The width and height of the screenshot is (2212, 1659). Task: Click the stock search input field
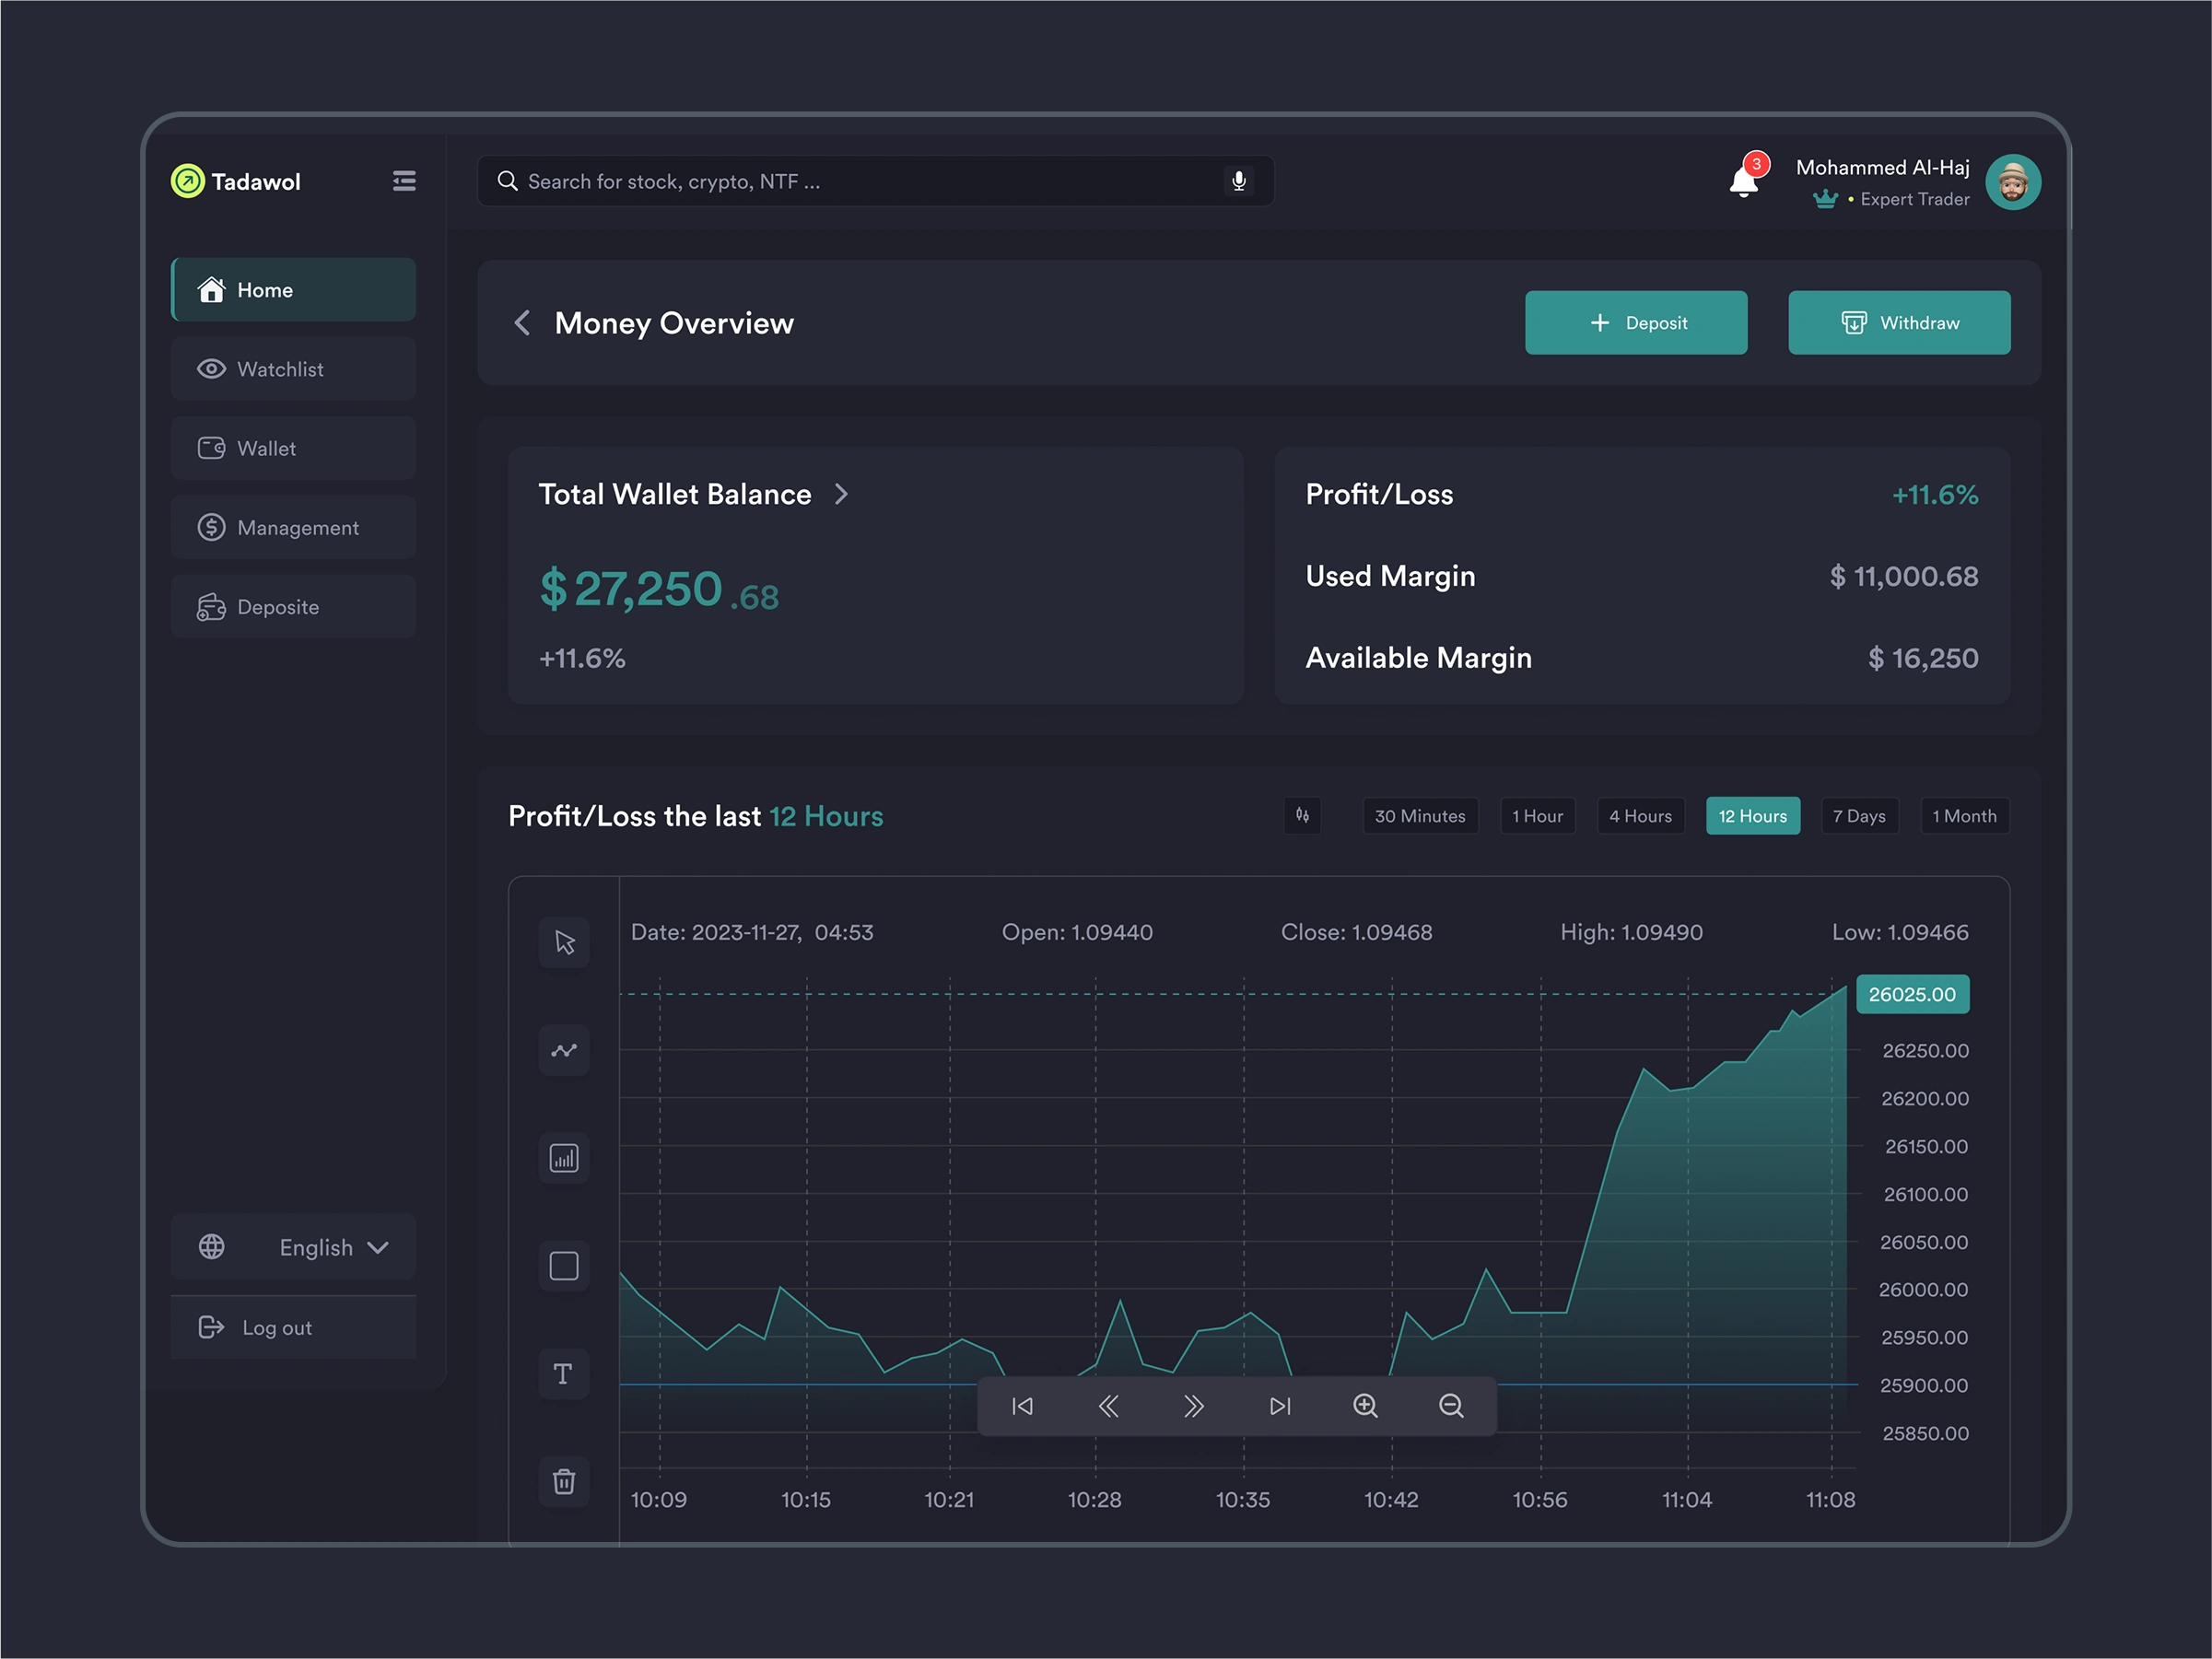860,181
